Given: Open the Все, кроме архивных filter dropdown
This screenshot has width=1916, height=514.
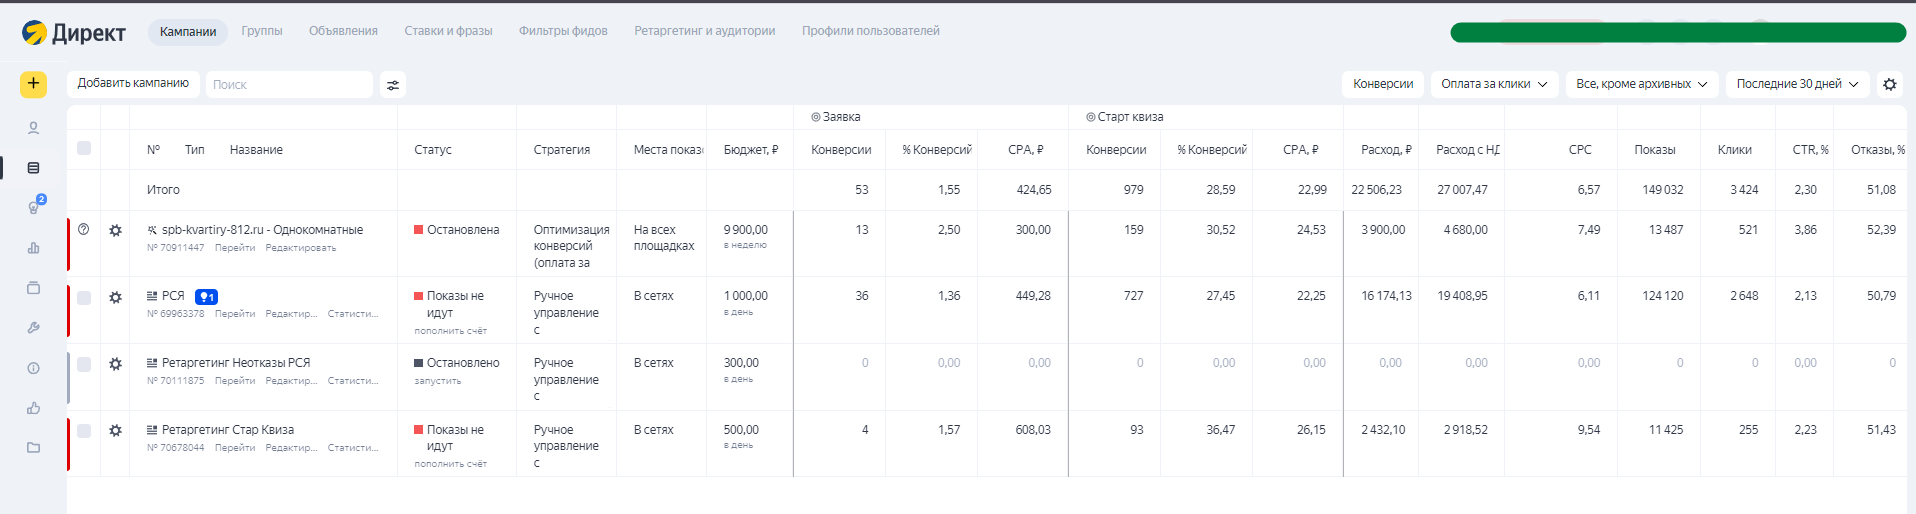Looking at the screenshot, I should 1641,84.
